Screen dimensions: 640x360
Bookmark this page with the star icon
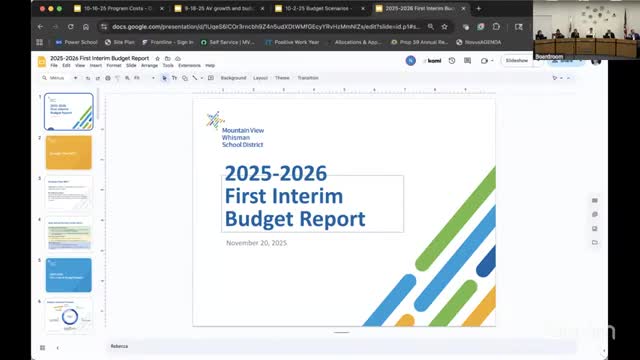pyautogui.click(x=444, y=27)
